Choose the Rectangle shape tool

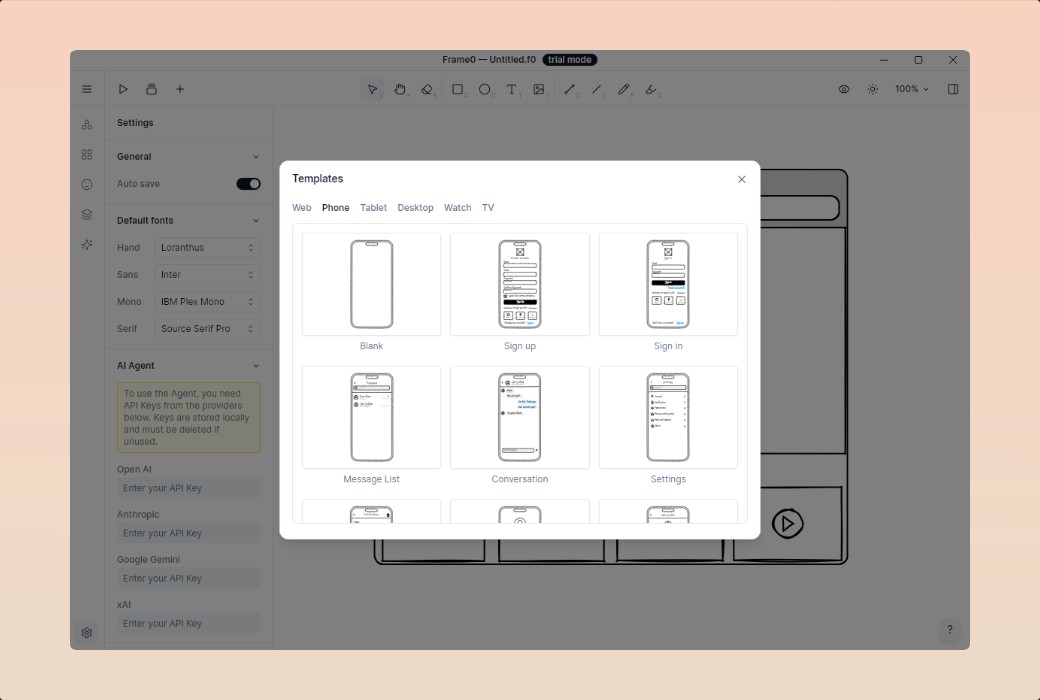(x=458, y=89)
